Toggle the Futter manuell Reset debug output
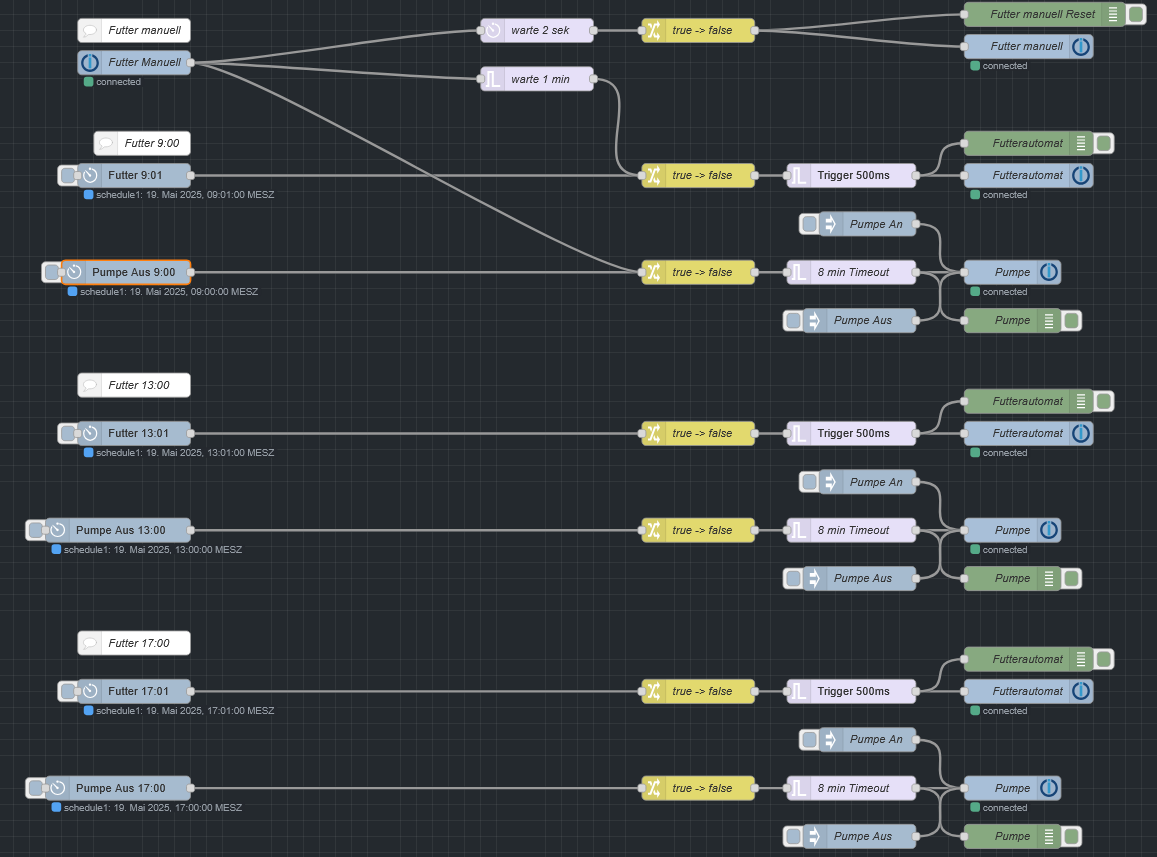The width and height of the screenshot is (1157, 857). pos(1136,14)
